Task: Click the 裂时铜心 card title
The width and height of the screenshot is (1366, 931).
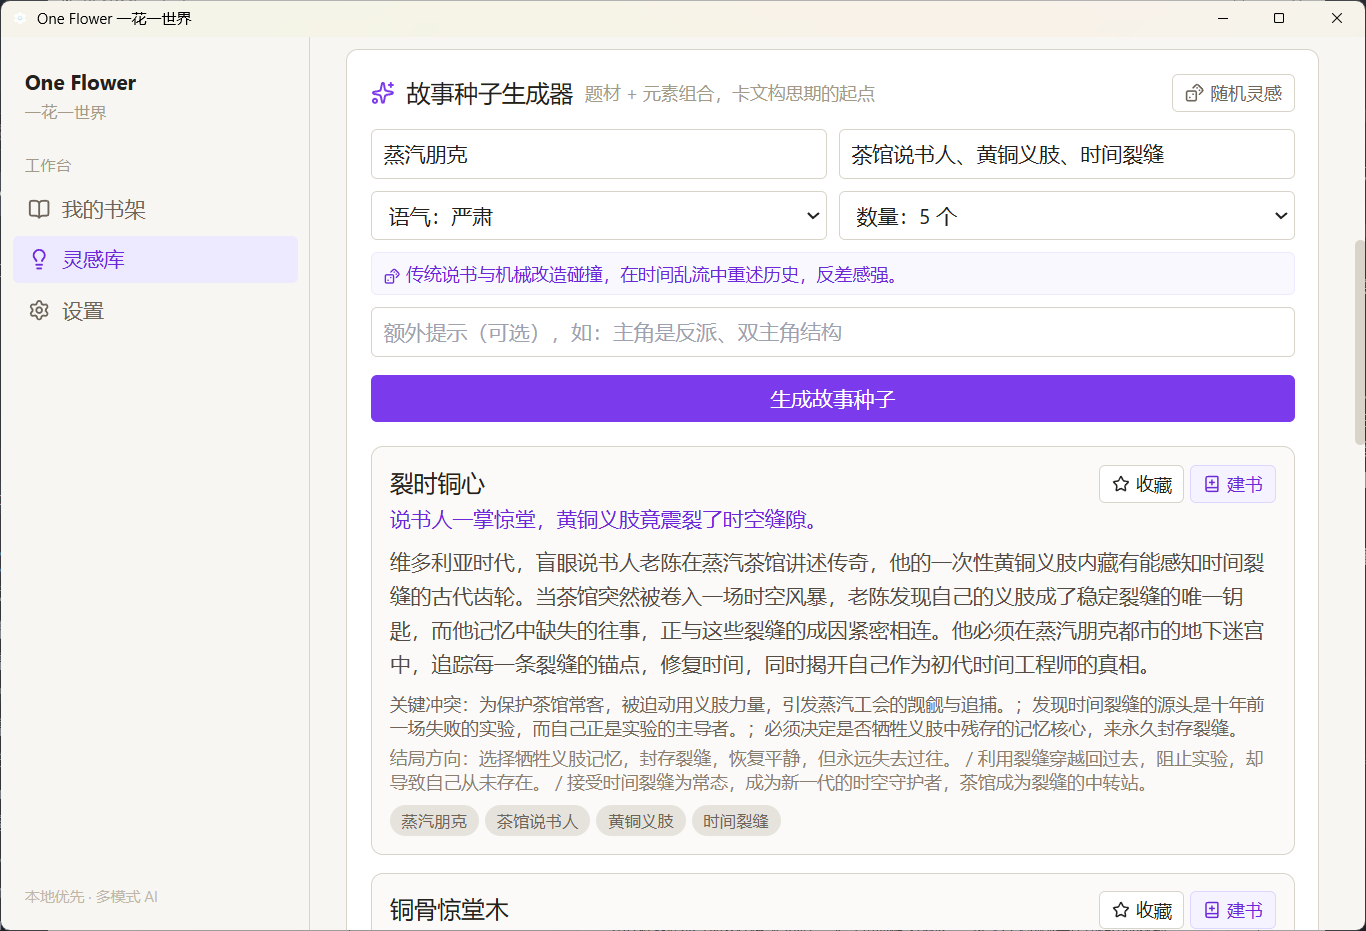Action: click(437, 484)
